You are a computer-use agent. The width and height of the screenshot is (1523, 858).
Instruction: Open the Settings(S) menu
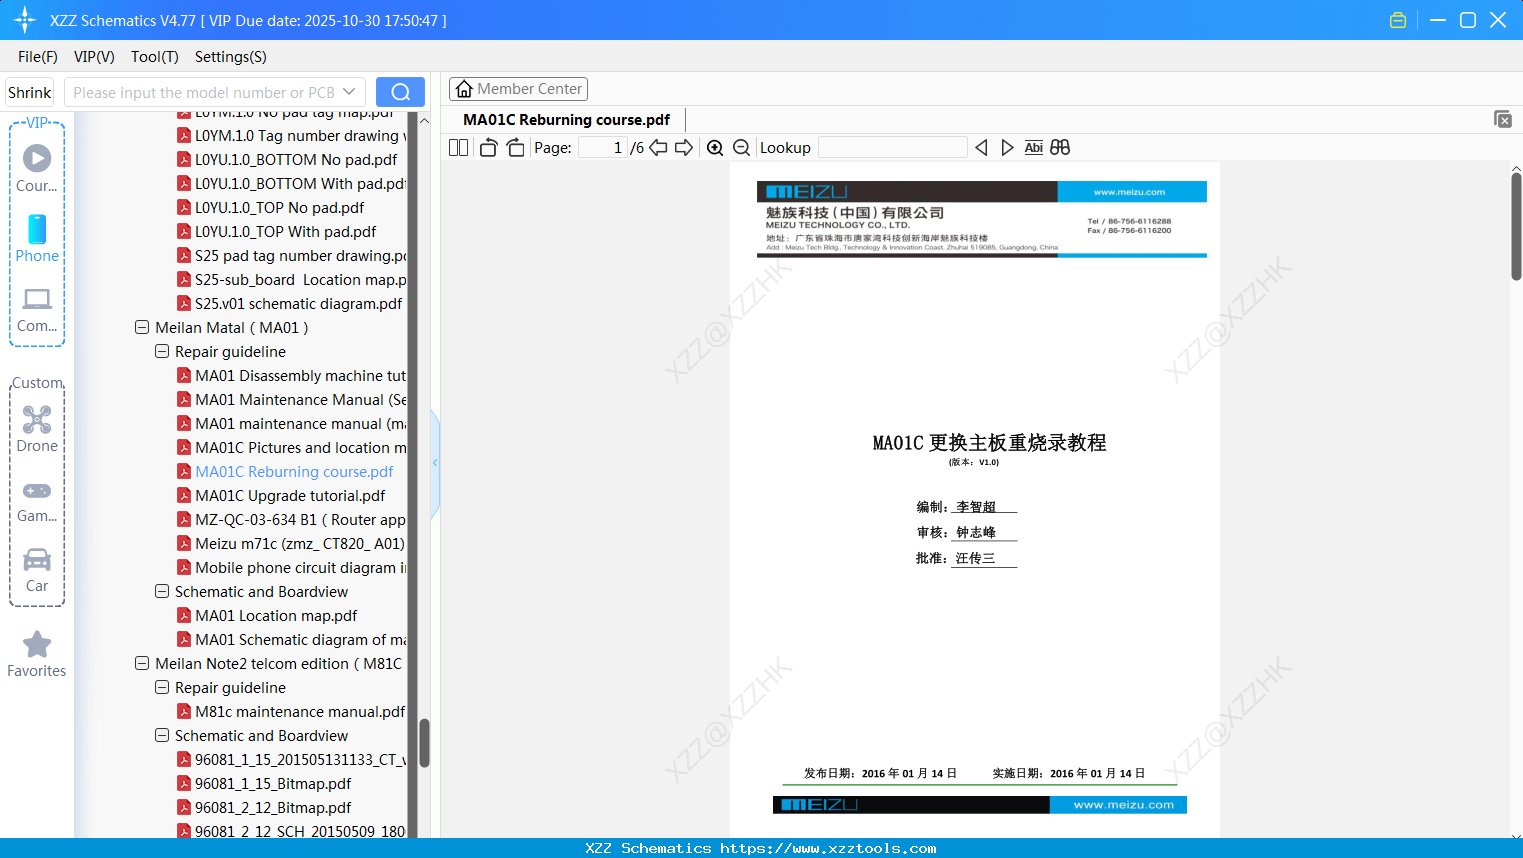(230, 57)
